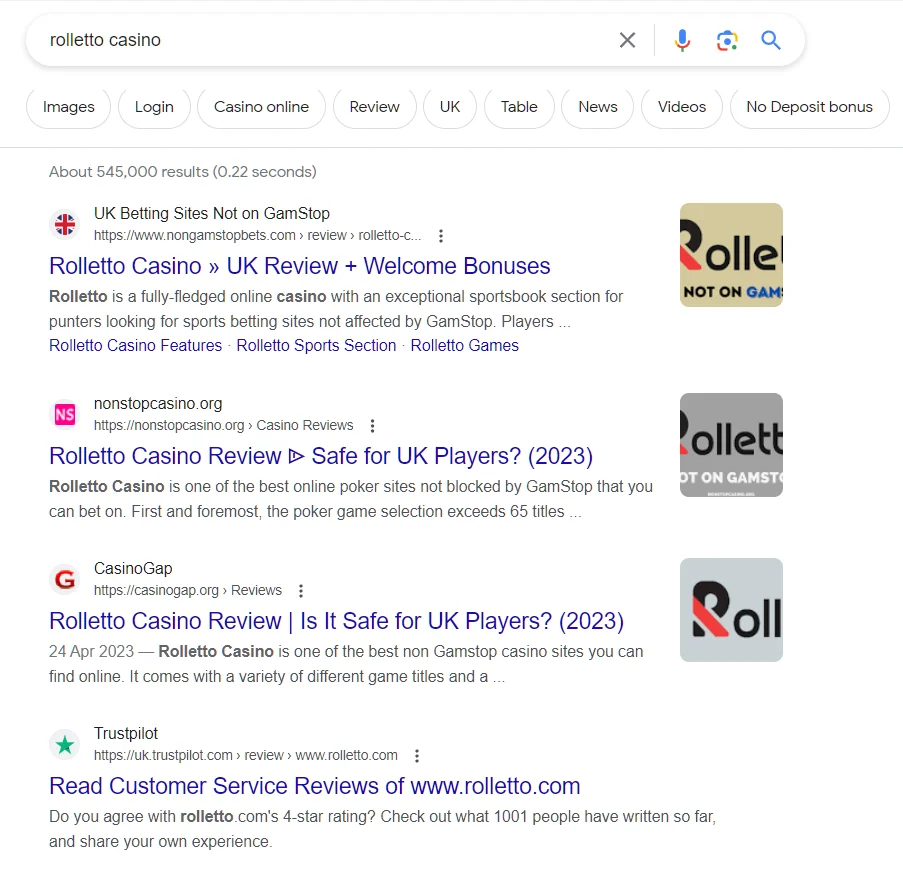Click the 'nonstopcasino.org' site name
Image resolution: width=903 pixels, height=870 pixels.
coord(158,404)
